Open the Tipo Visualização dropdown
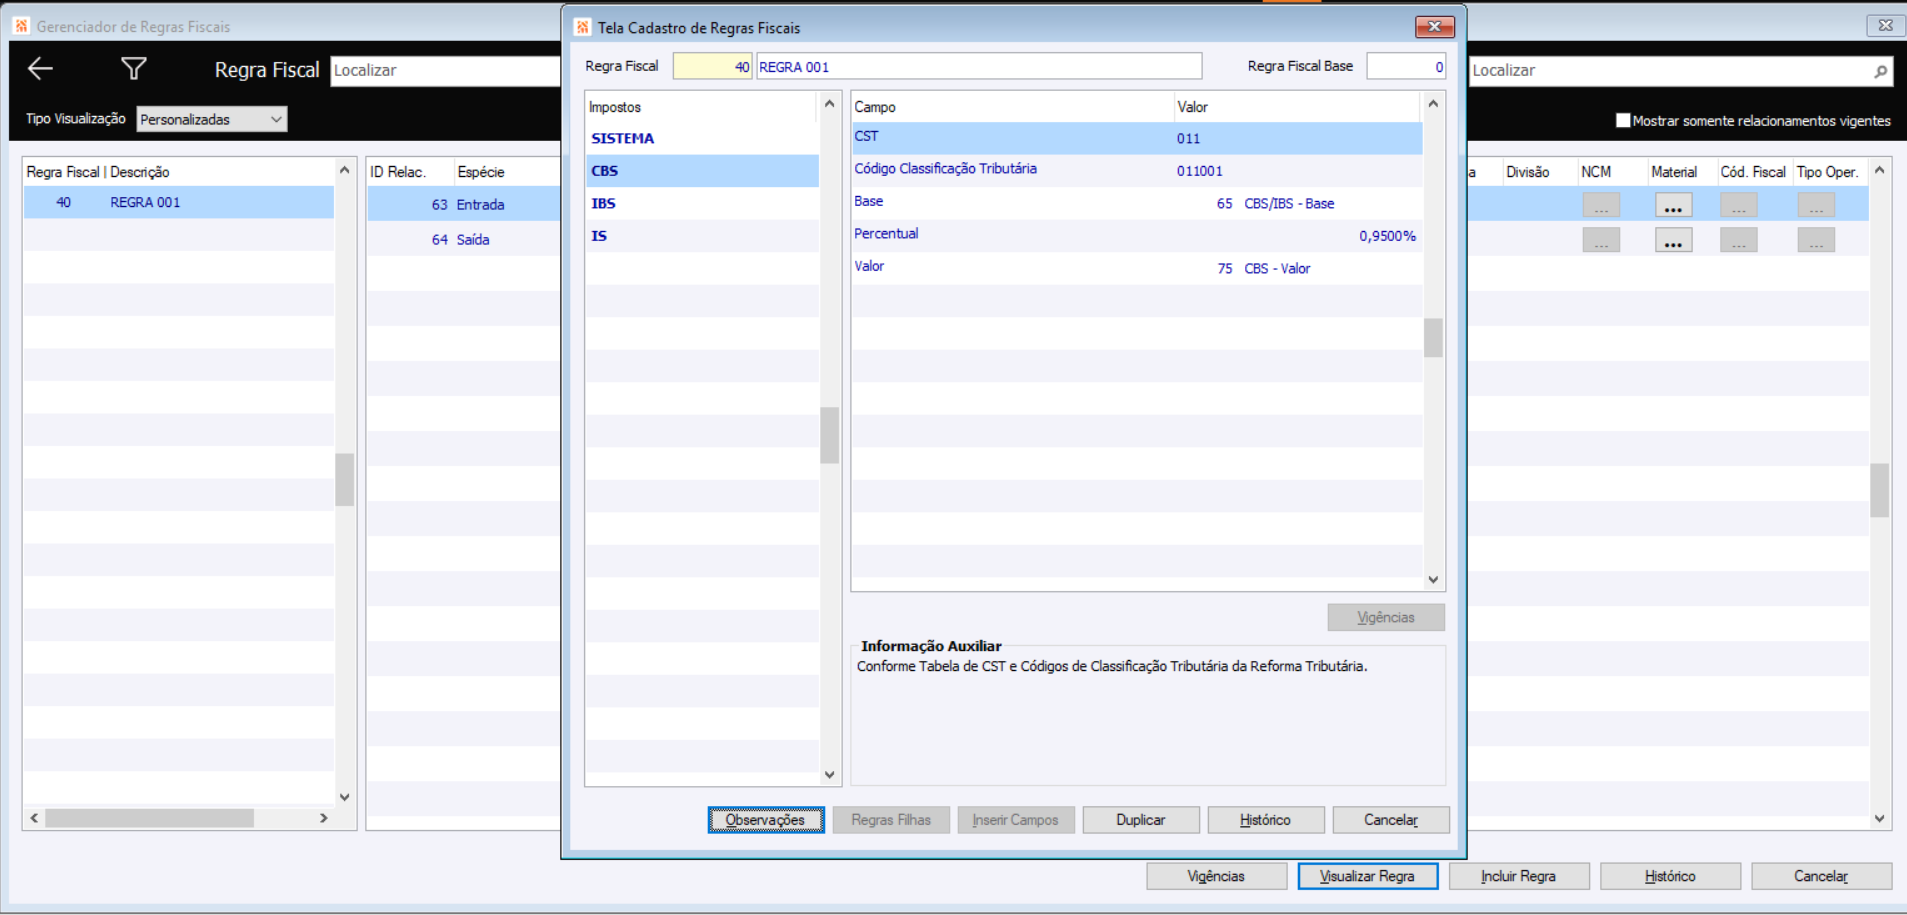1907x915 pixels. click(x=212, y=119)
